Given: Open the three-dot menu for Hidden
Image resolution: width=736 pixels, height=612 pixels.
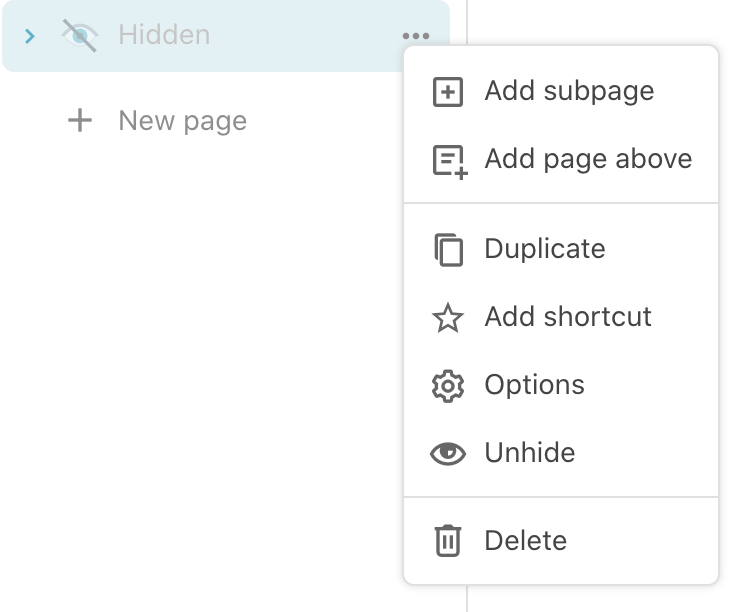Looking at the screenshot, I should 415,37.
